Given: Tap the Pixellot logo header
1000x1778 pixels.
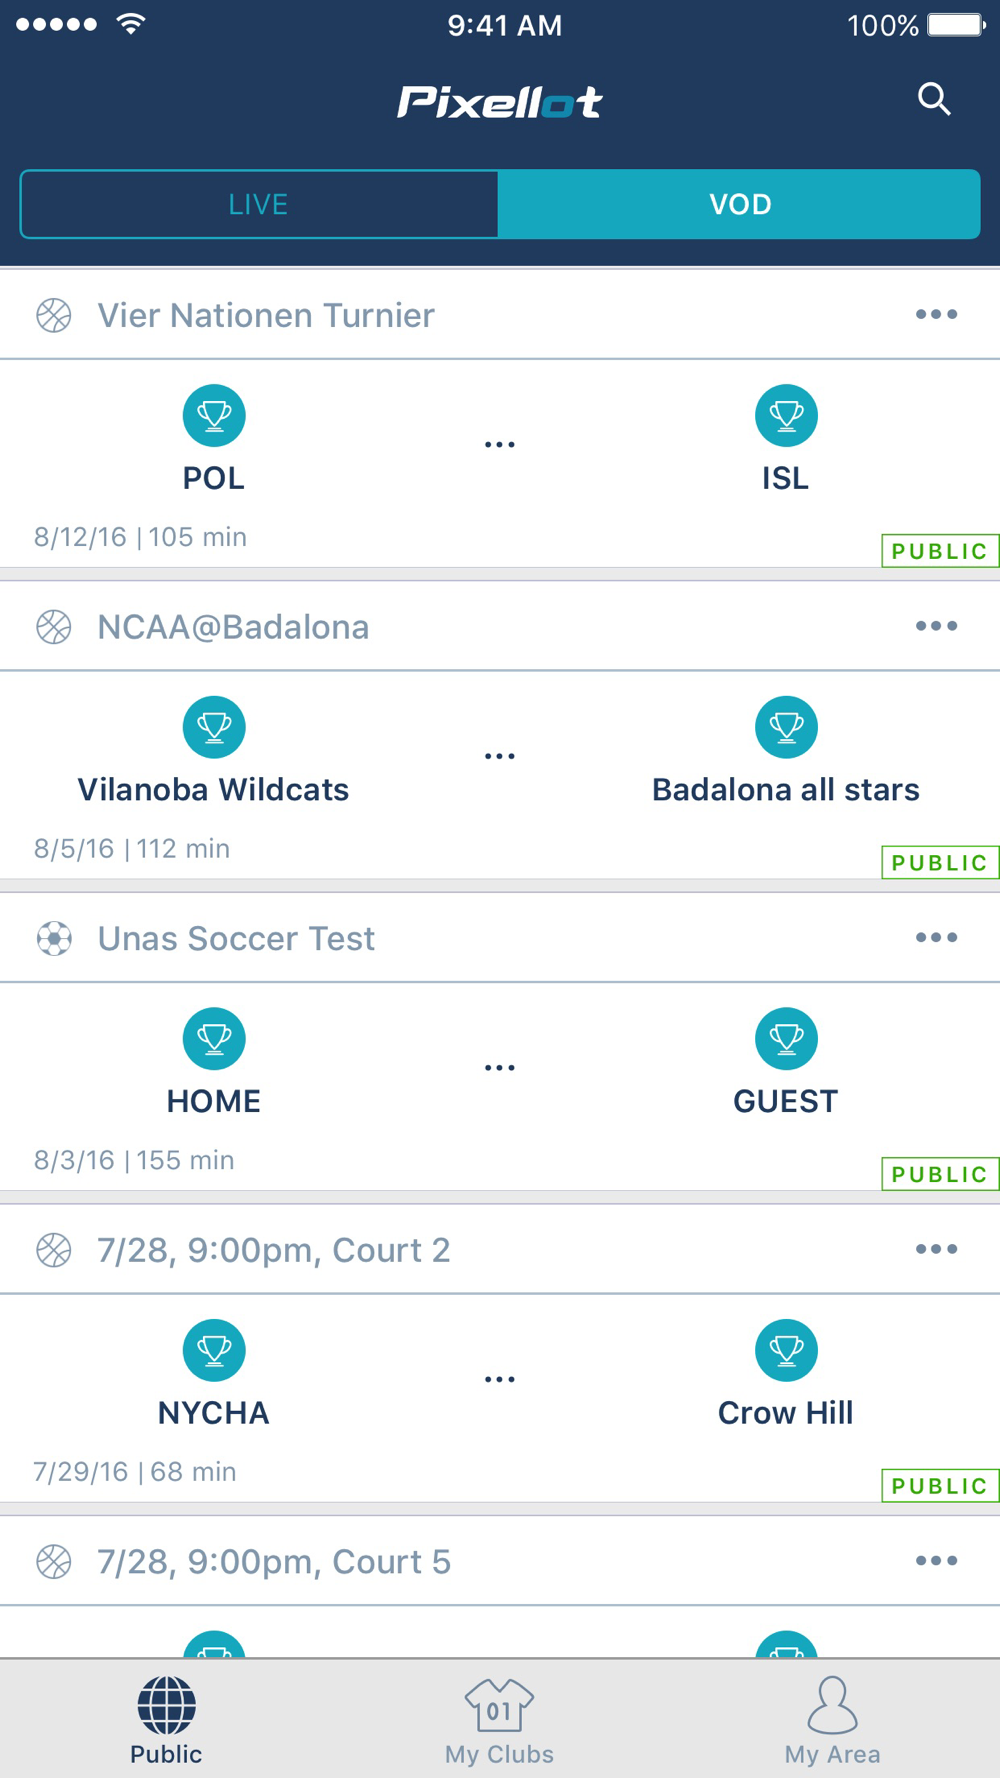Looking at the screenshot, I should click(x=499, y=101).
